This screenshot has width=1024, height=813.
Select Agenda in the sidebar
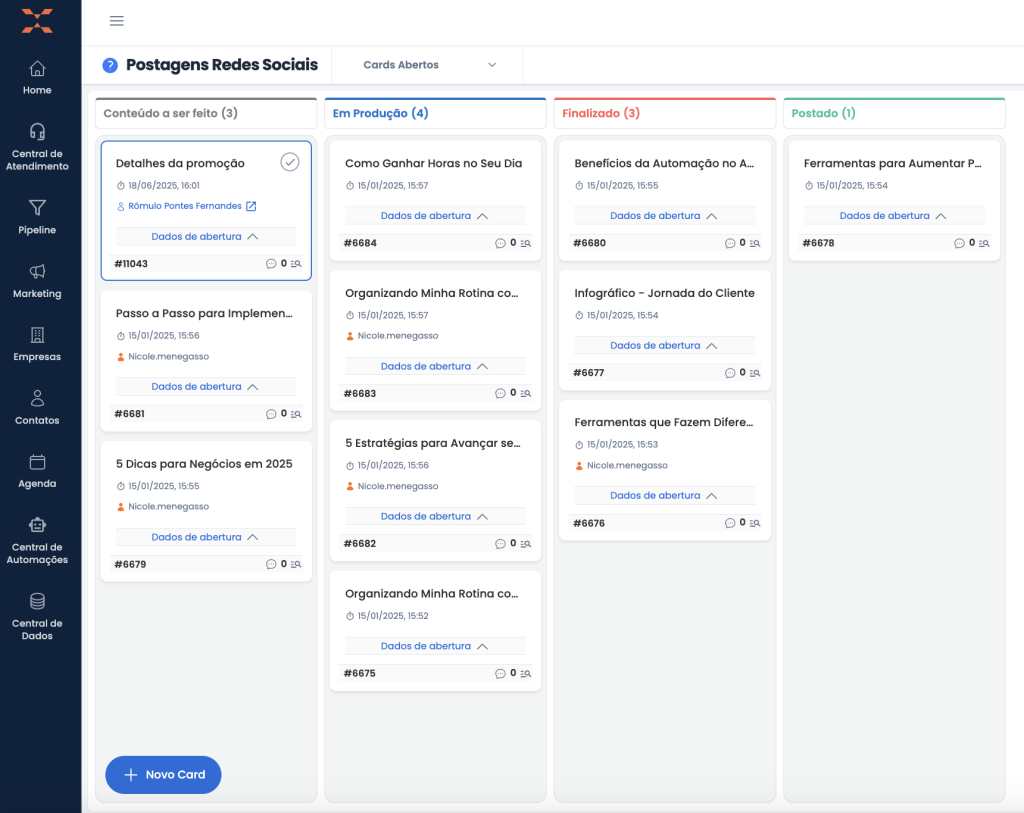[x=37, y=471]
